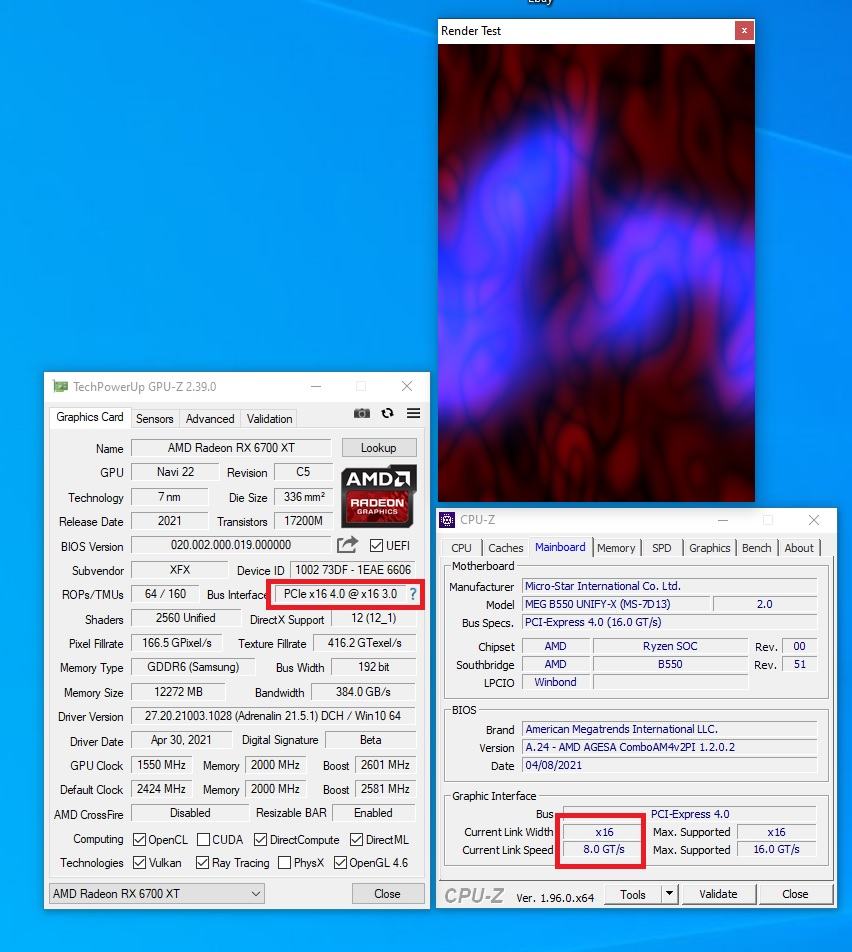
Task: Click the Current Link Speed value 8.0 GT/s
Action: 604,849
